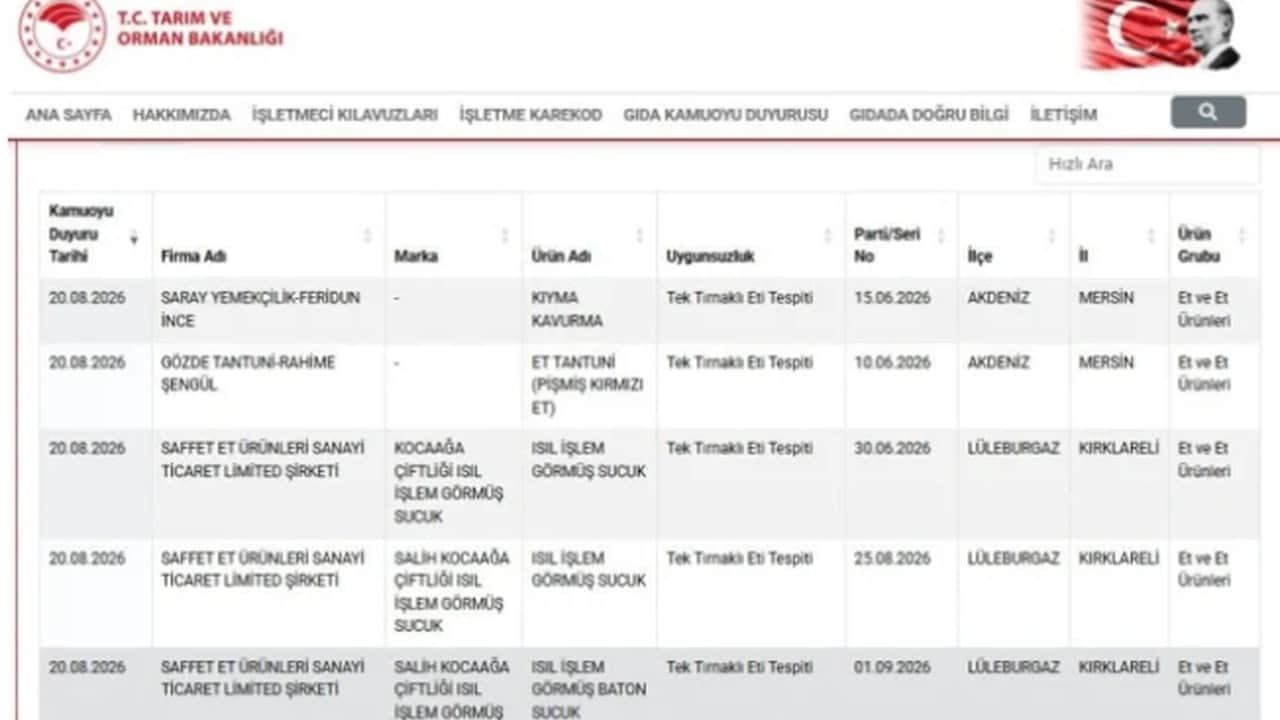Open the ANA SAYFA menu item
The image size is (1280, 720).
(x=69, y=114)
